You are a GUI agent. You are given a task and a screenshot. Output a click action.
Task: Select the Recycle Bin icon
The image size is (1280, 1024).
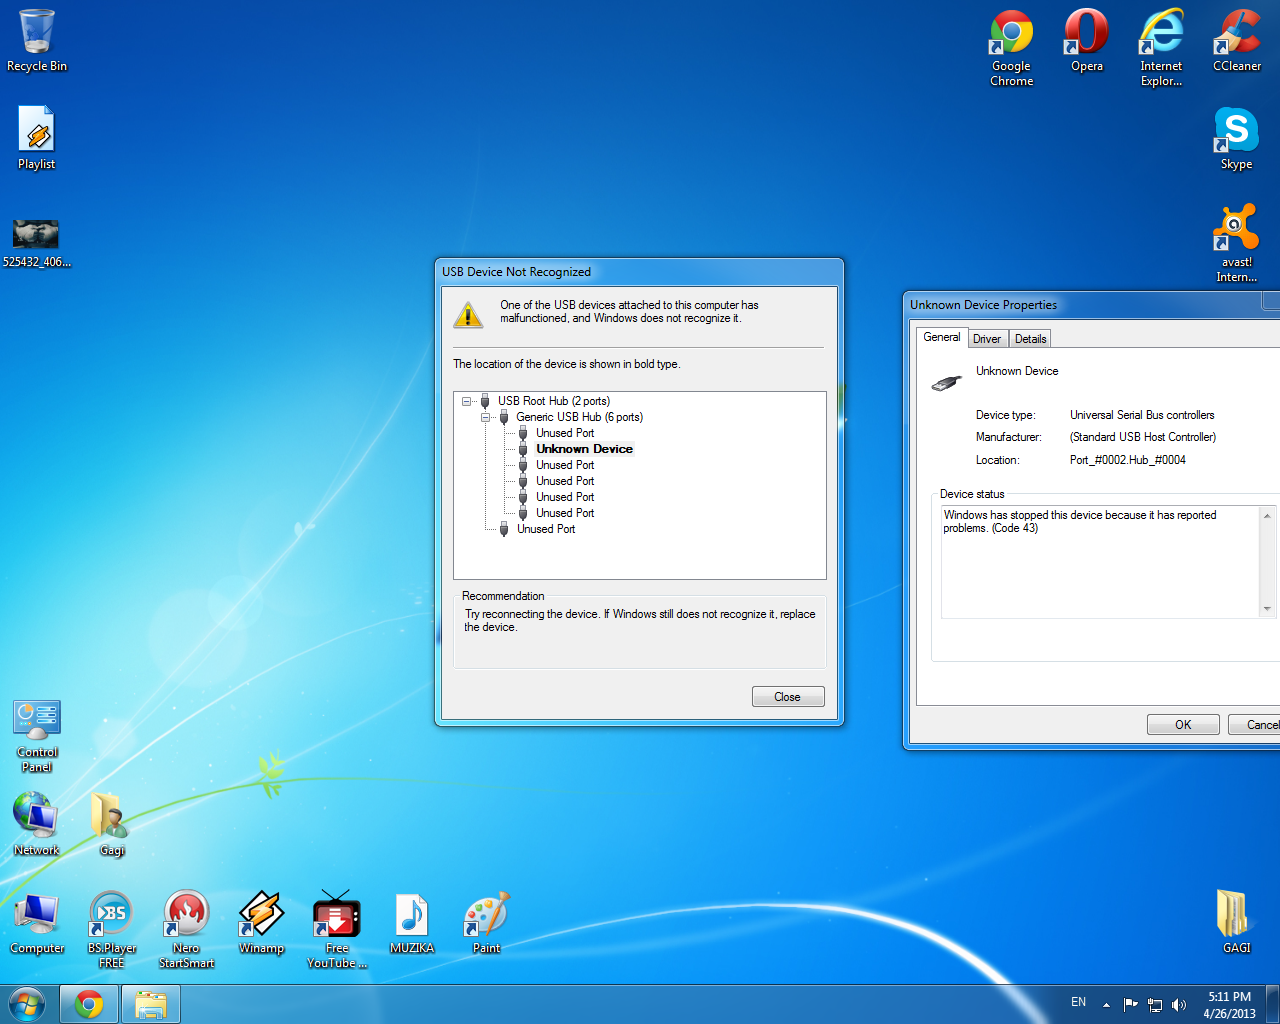[x=37, y=34]
